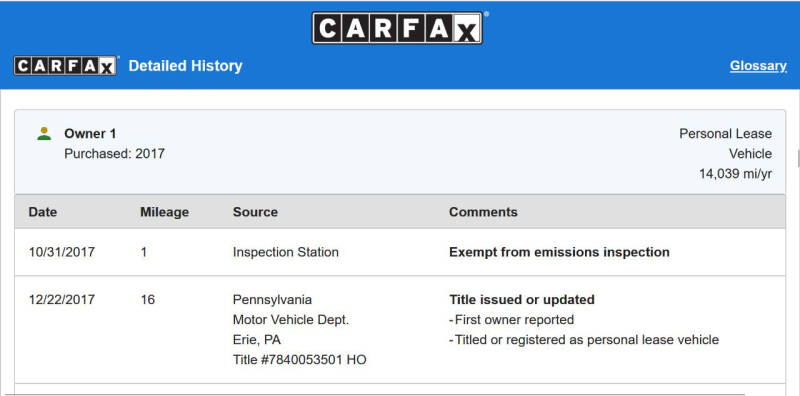Click the Detailed History heading
Screen dimensions: 800x396
[x=185, y=66]
